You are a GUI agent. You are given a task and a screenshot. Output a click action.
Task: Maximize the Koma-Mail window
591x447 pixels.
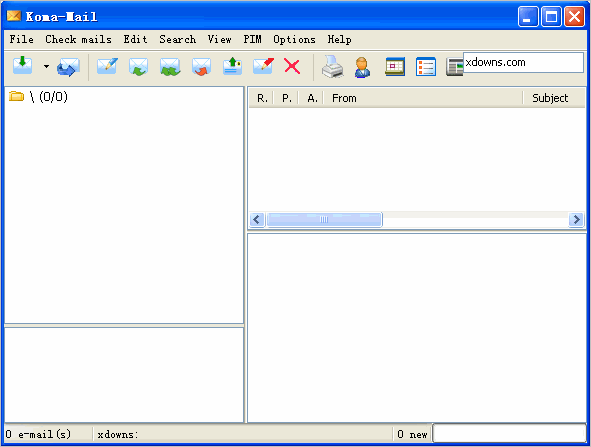click(x=551, y=17)
